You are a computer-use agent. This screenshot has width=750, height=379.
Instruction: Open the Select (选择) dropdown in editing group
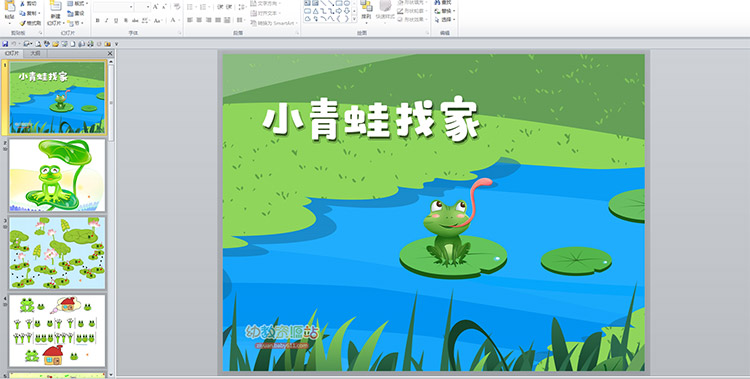445,20
